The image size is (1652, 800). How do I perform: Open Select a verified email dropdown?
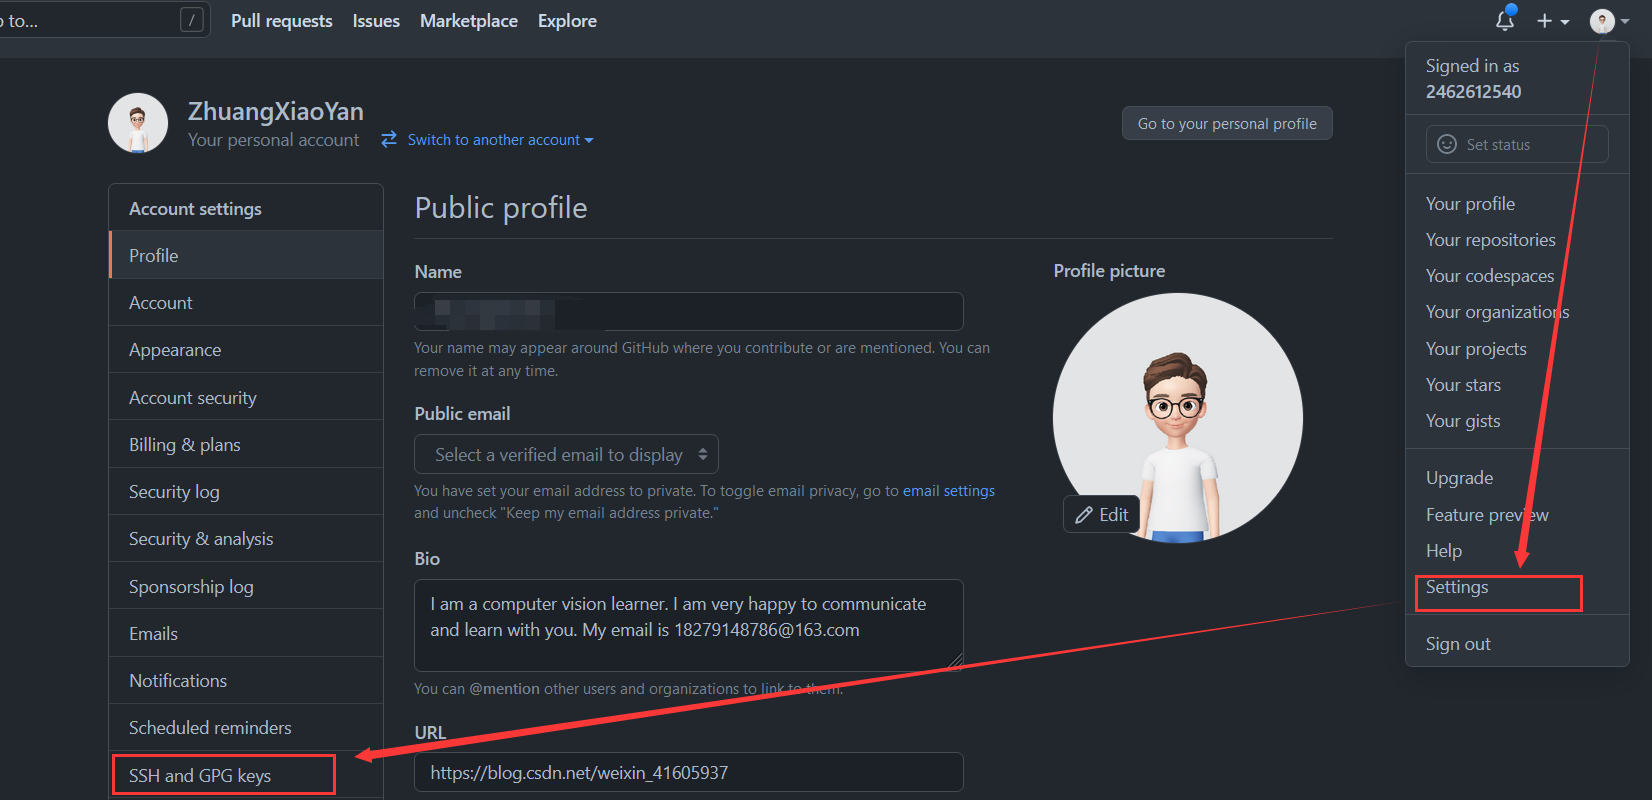point(566,454)
